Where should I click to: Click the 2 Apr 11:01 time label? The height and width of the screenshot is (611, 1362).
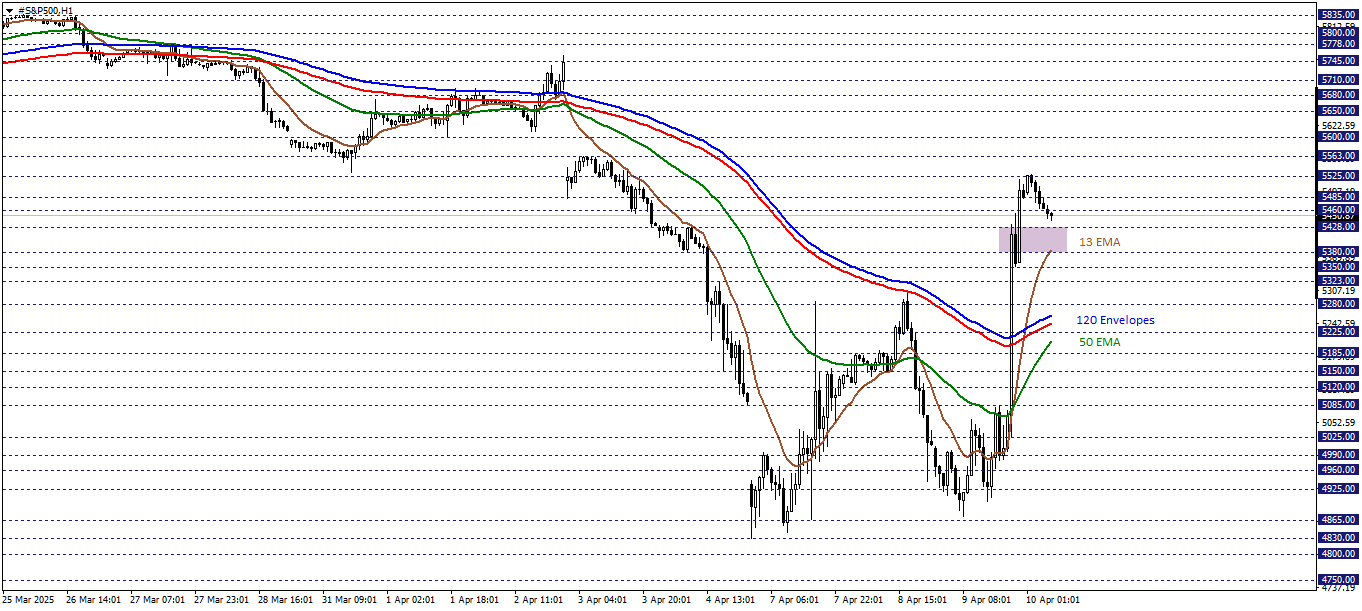(x=540, y=600)
